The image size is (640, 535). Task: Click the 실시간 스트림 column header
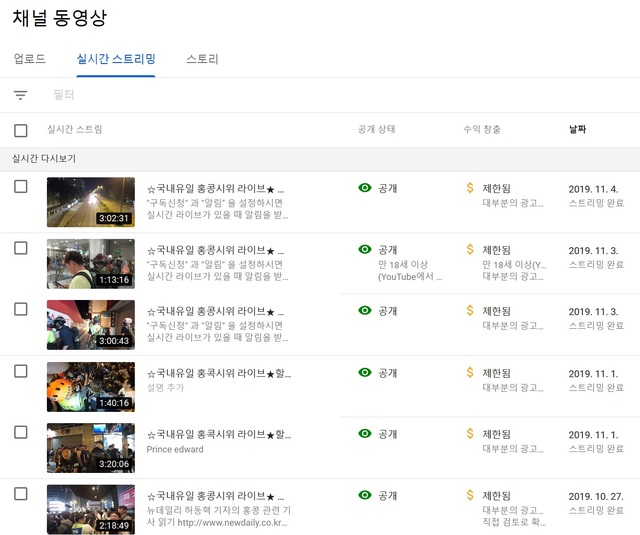(x=75, y=129)
